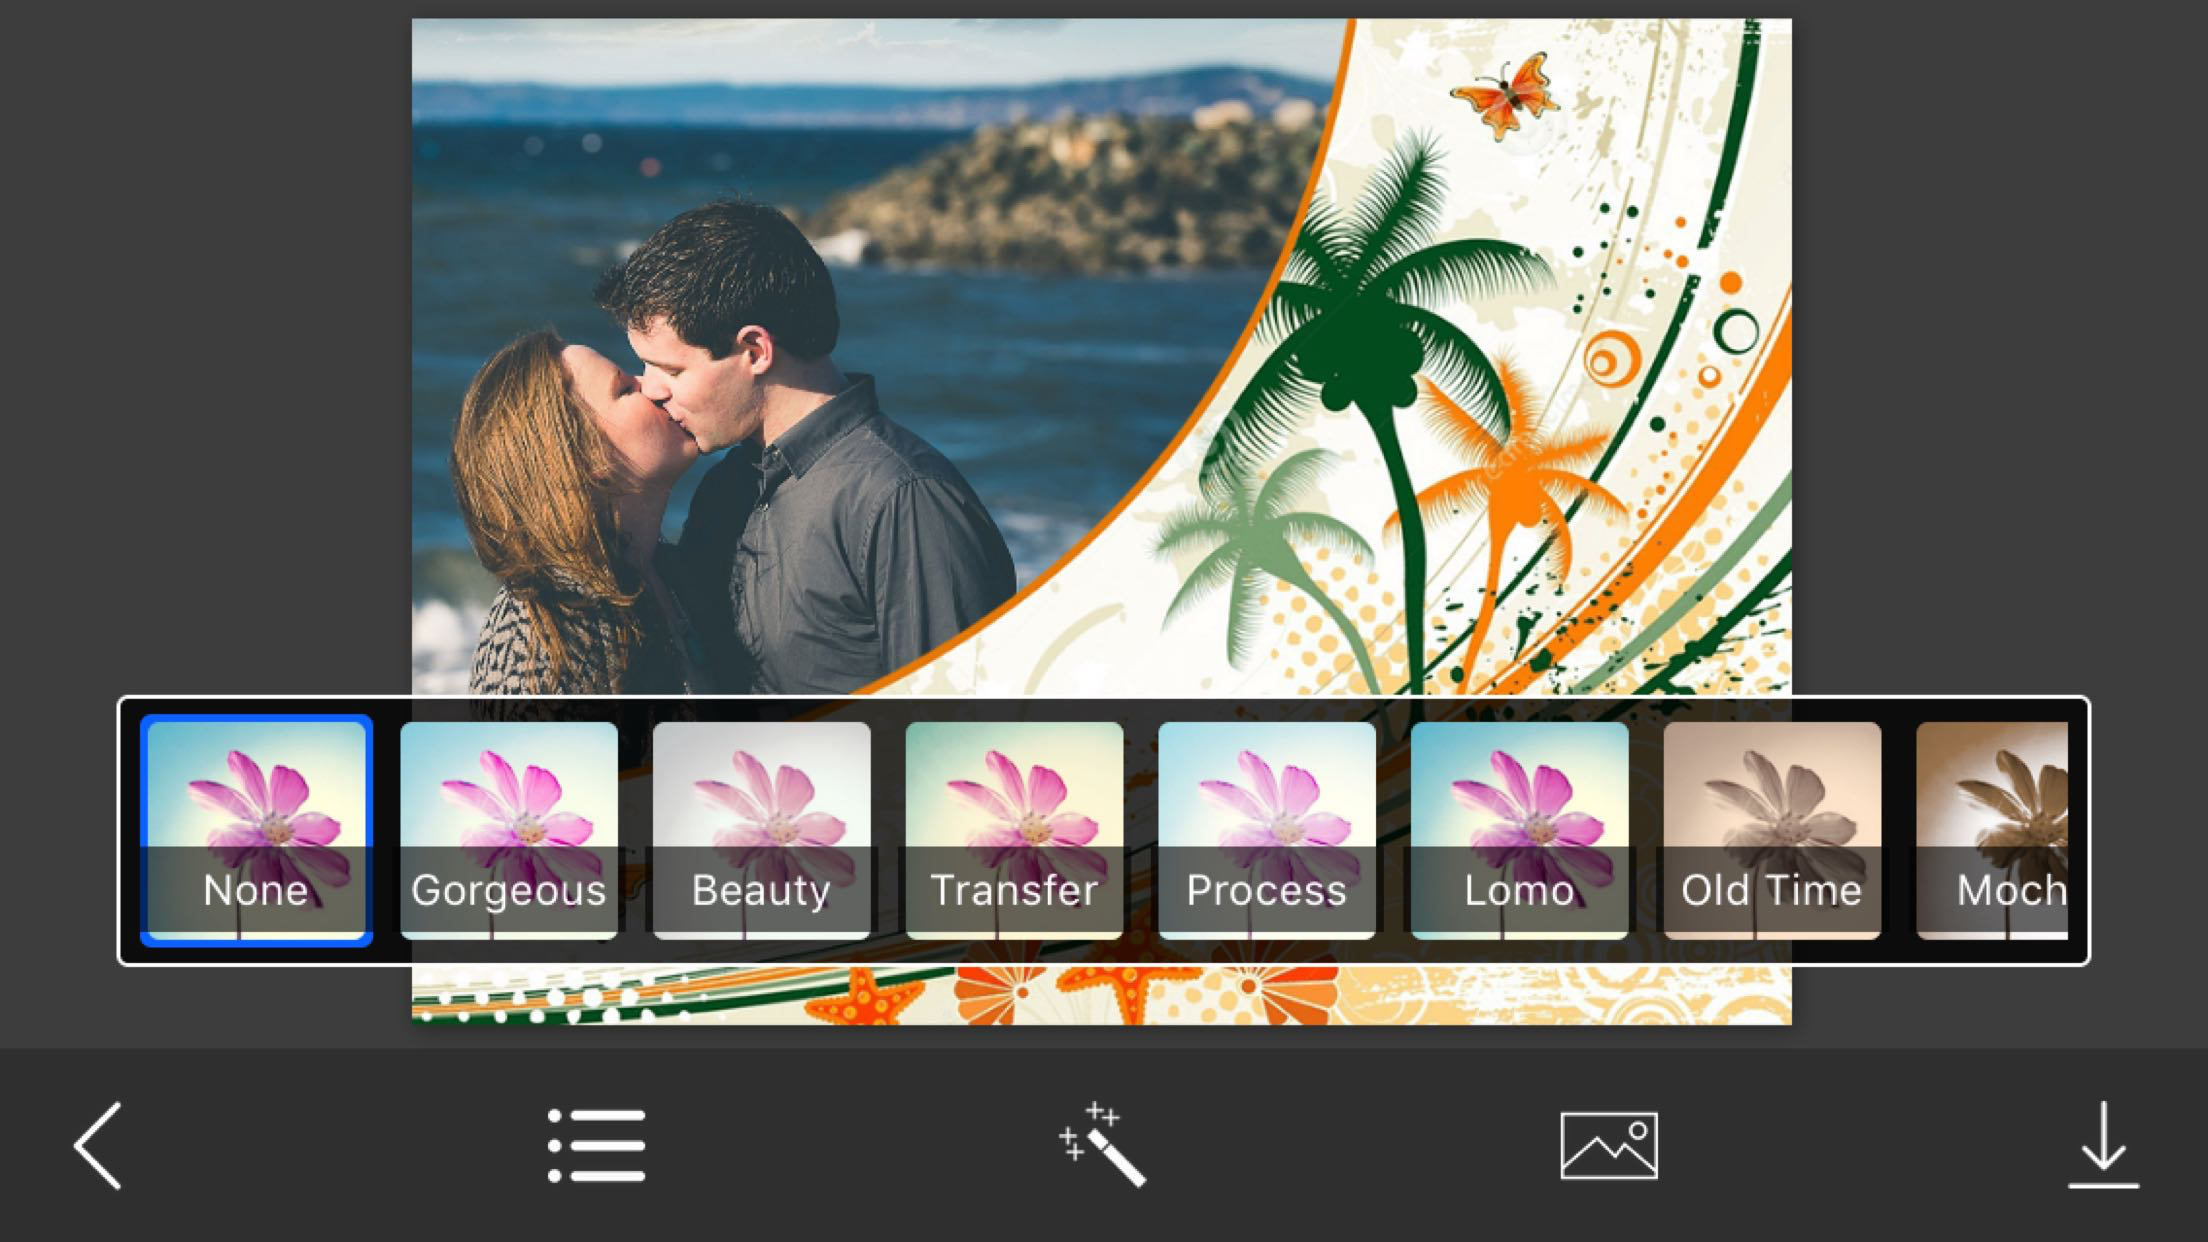Screen dimensions: 2208x1242
Task: Tap the orange butterfly on the frame
Action: click(x=1505, y=95)
